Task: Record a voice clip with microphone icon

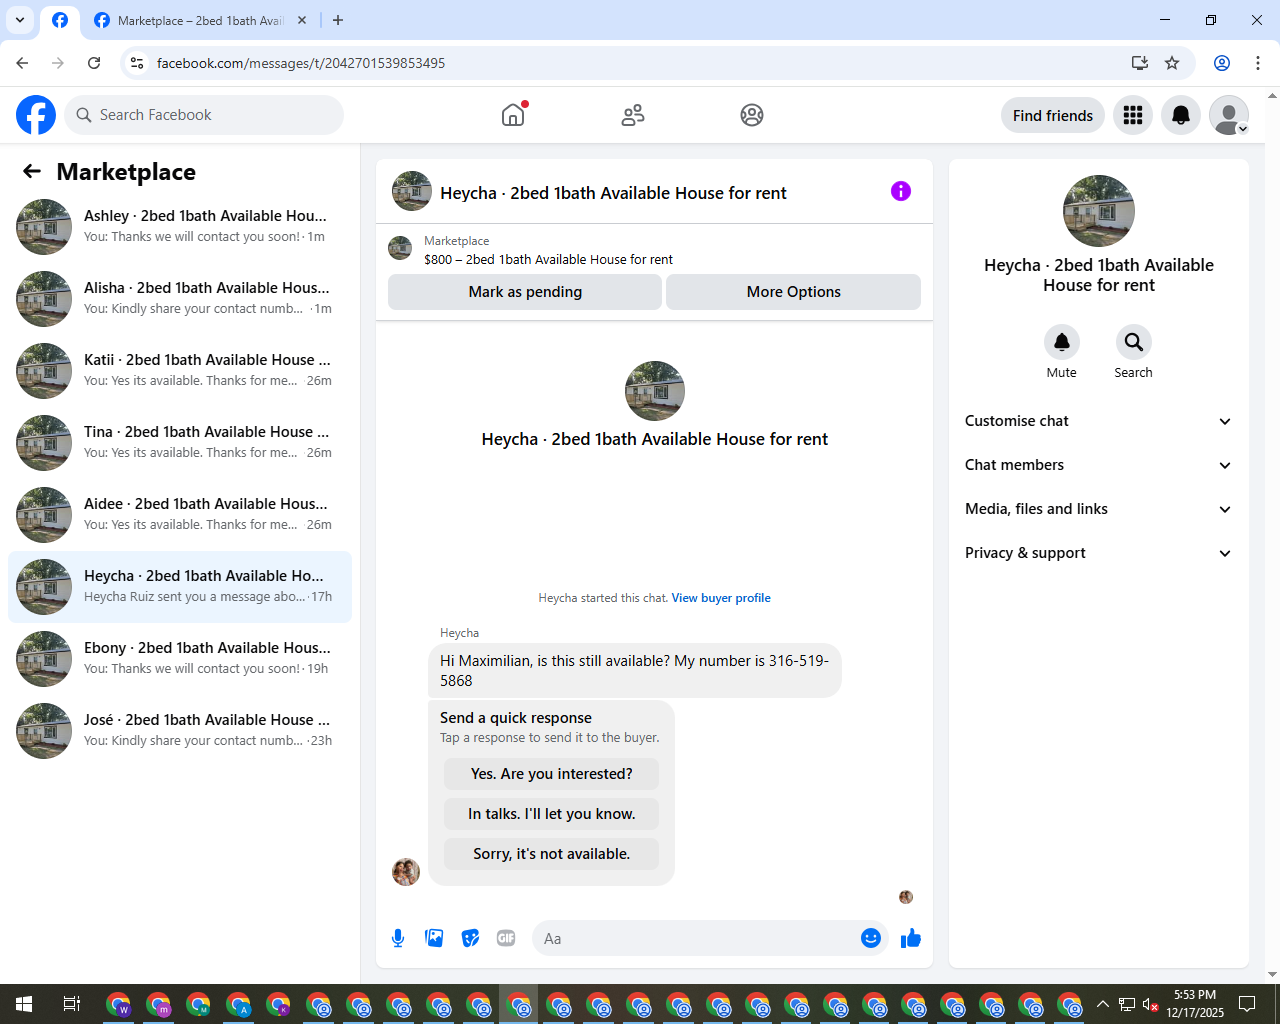Action: 398,938
